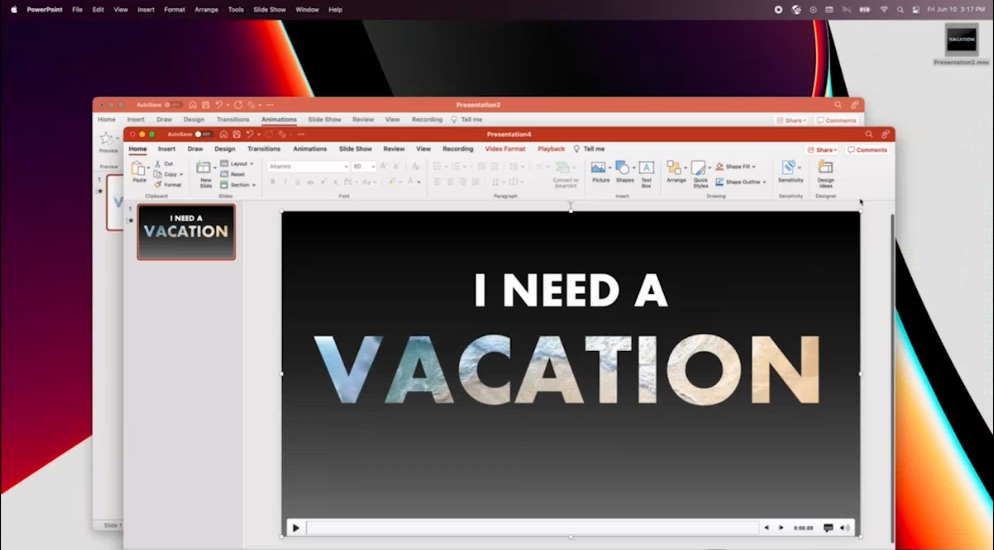Open Spotlight search in menu bar
This screenshot has height=550, width=994.
[x=900, y=10]
